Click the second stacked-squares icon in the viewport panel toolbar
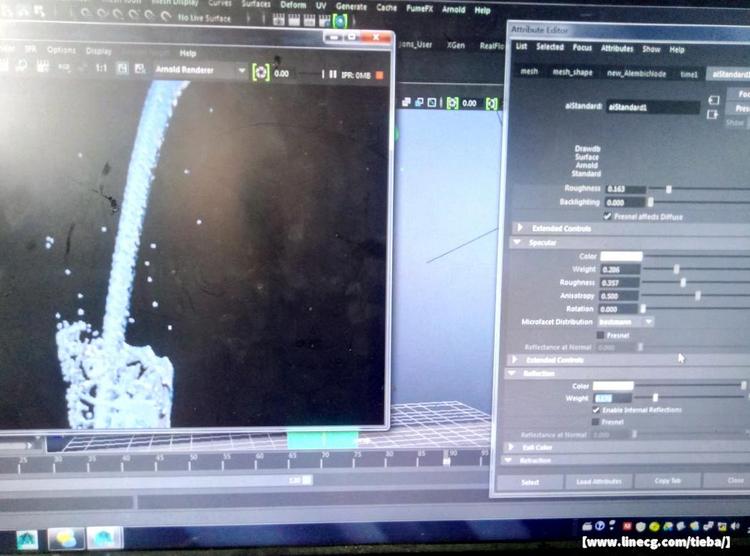750x556 pixels. point(419,102)
